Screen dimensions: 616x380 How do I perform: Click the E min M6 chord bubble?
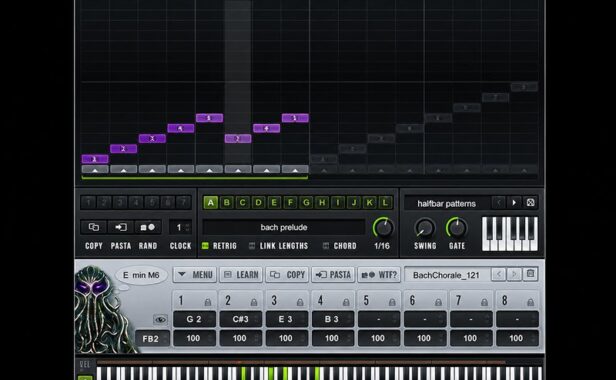click(141, 275)
